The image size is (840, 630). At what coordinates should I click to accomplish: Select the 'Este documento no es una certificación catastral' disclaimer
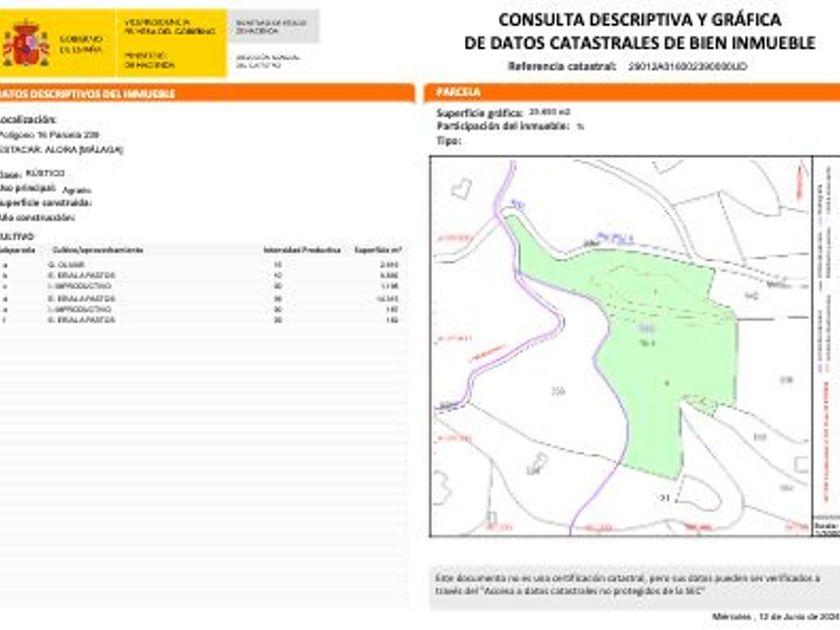coord(627,584)
